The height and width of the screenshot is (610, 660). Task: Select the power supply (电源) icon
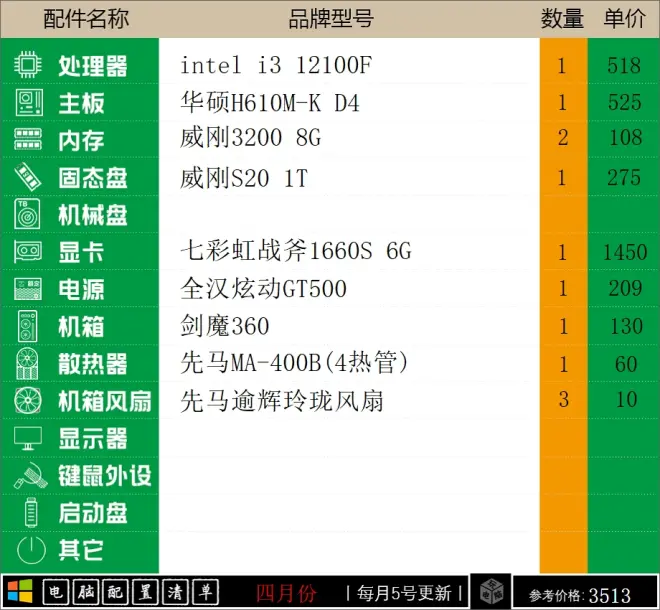pyautogui.click(x=27, y=289)
